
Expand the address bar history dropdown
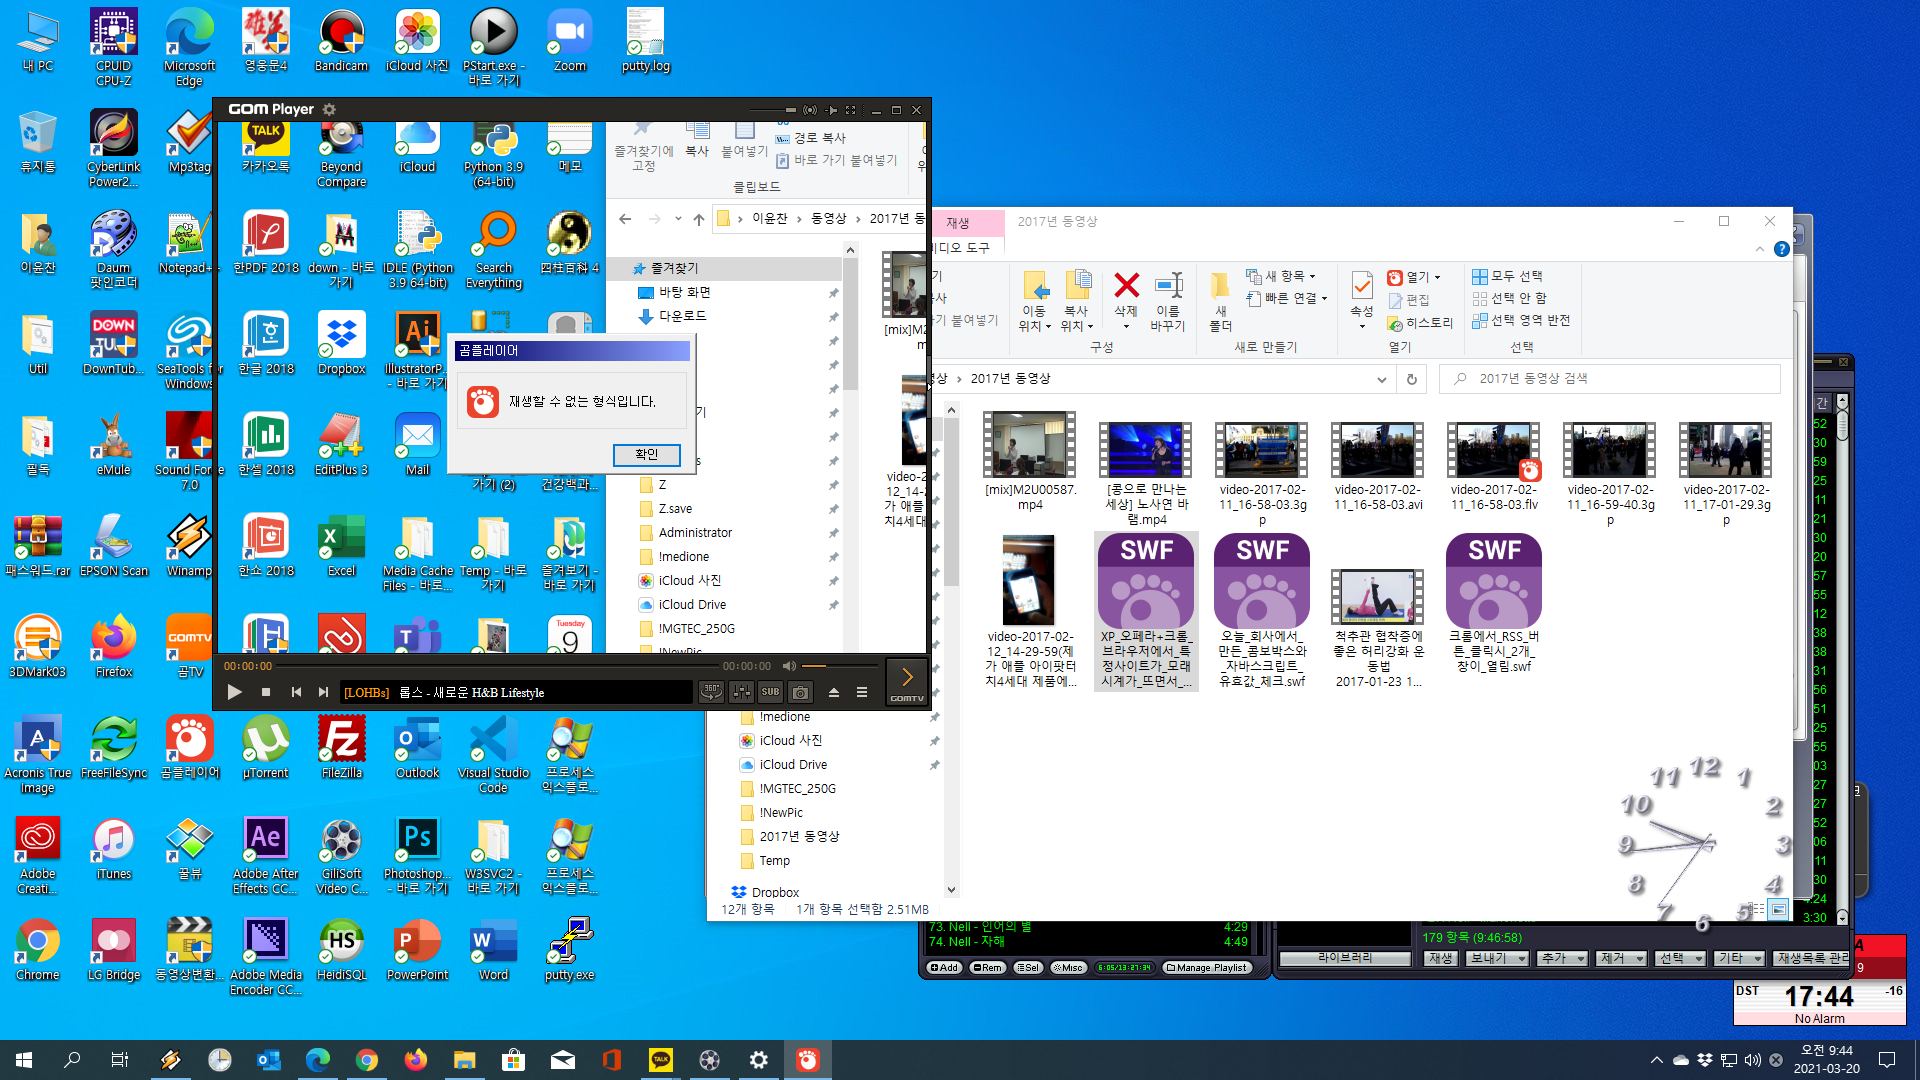coord(1381,379)
